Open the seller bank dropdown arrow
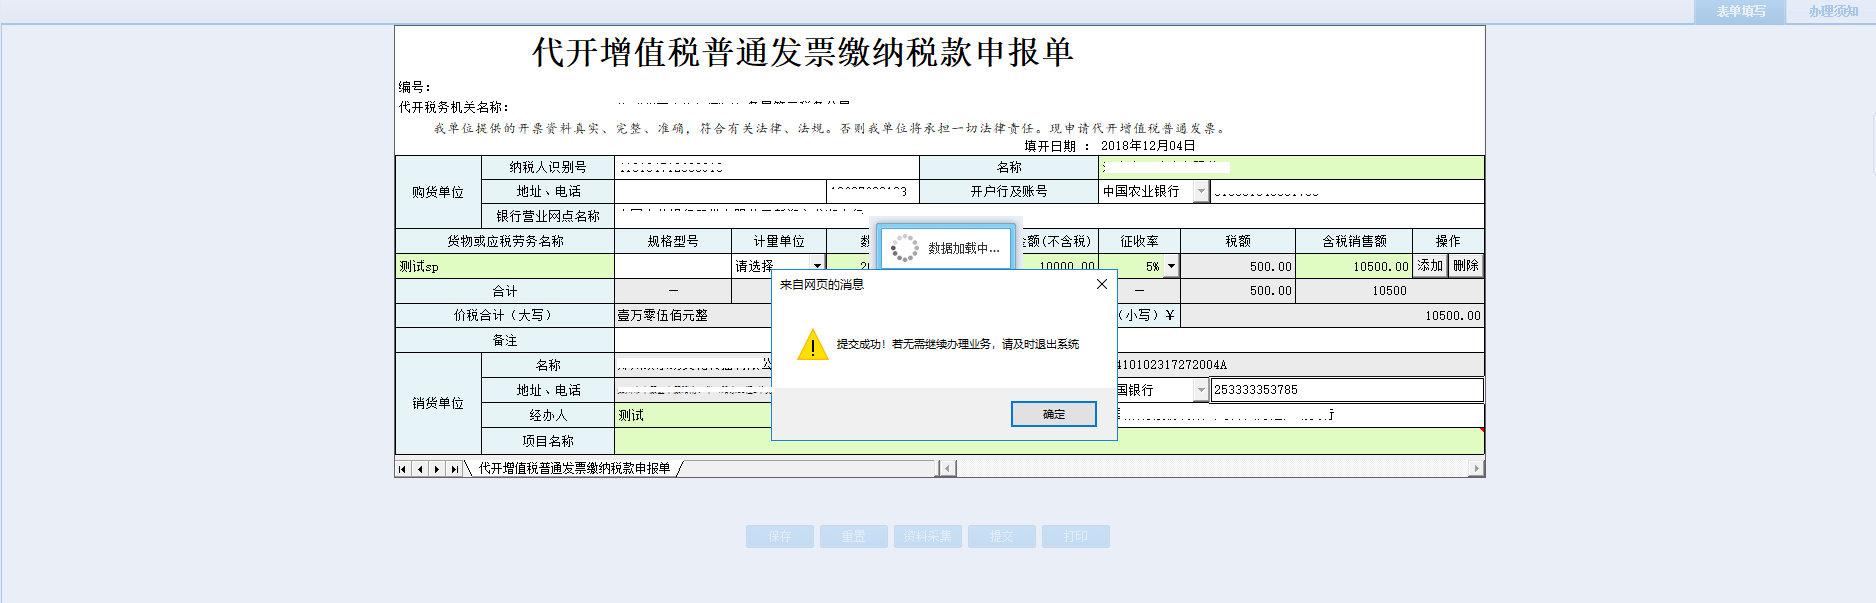This screenshot has width=1876, height=603. tap(1201, 390)
